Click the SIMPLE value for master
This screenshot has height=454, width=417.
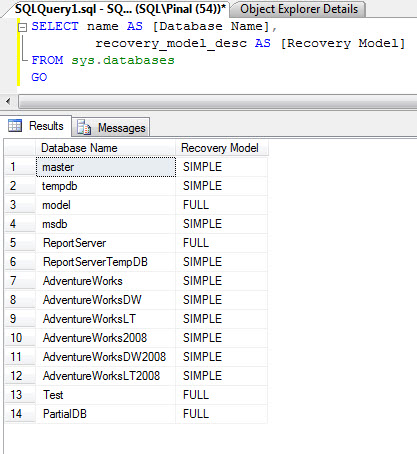222,167
